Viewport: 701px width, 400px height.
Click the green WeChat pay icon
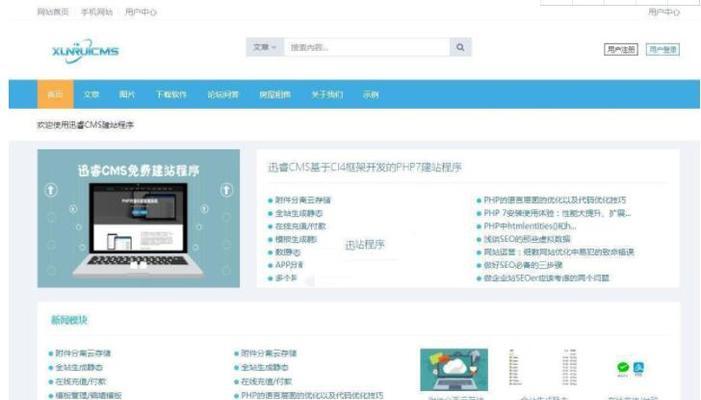pyautogui.click(x=623, y=368)
